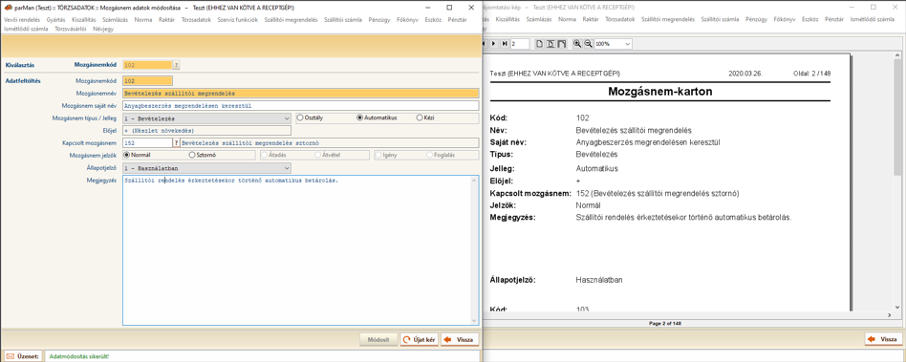Select the Igény radio option

pyautogui.click(x=378, y=155)
